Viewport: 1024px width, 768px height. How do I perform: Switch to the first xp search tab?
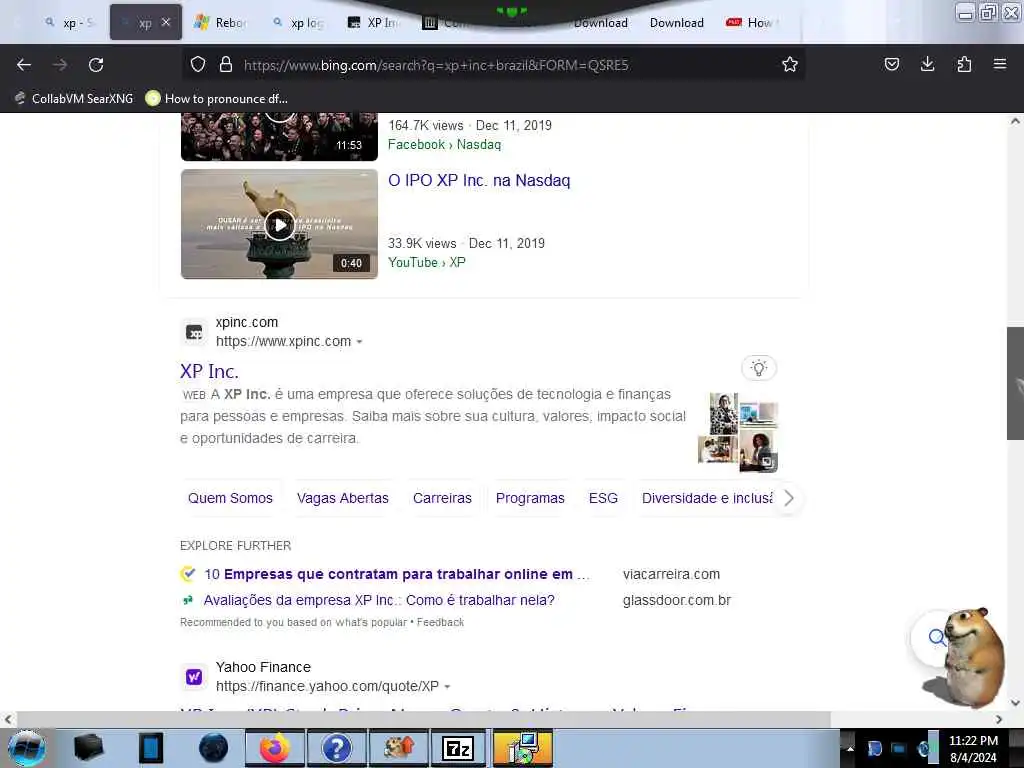pyautogui.click(x=69, y=23)
